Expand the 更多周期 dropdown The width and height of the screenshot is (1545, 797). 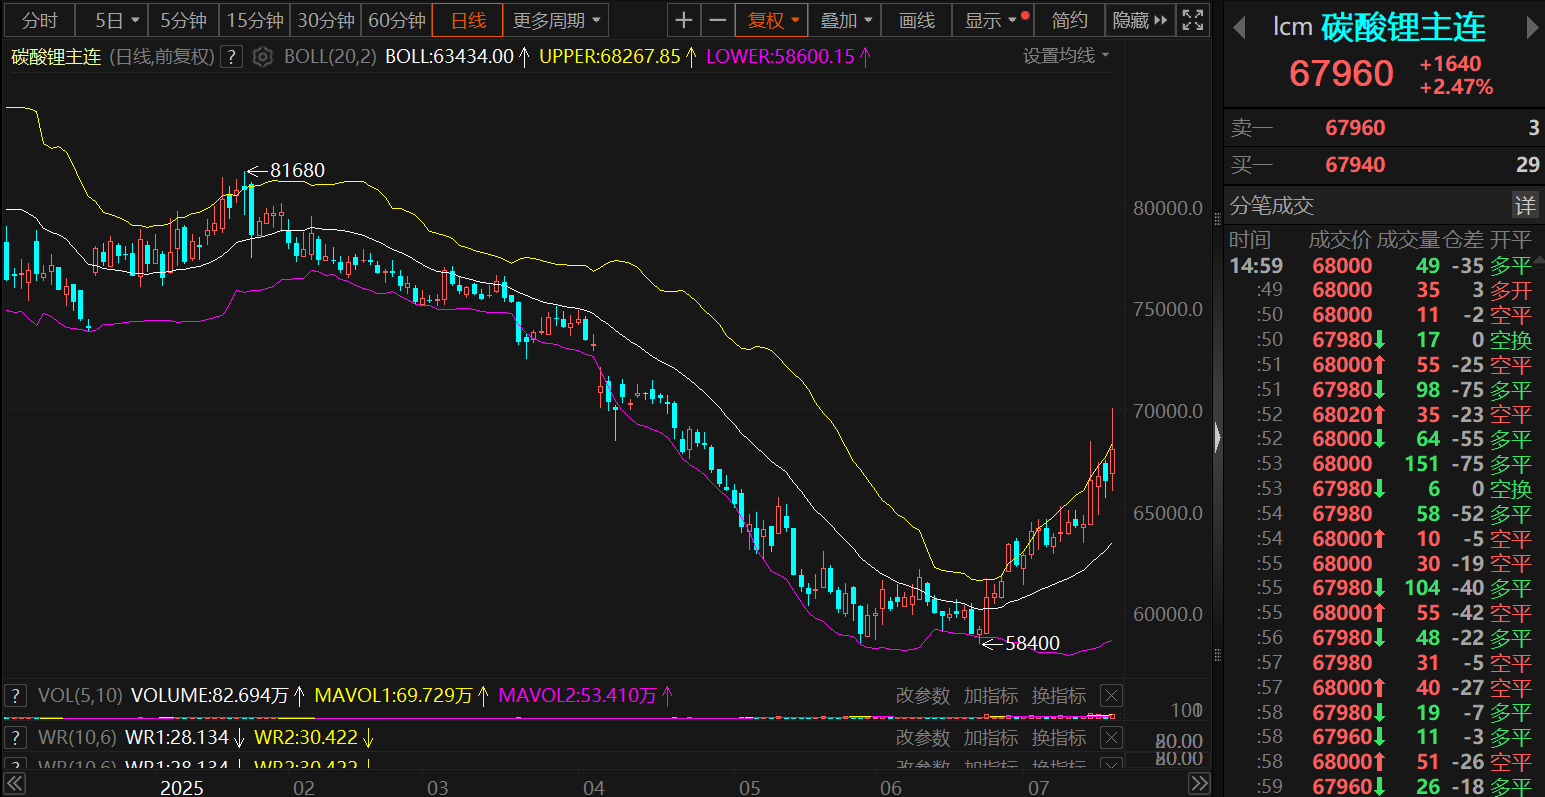pos(557,20)
